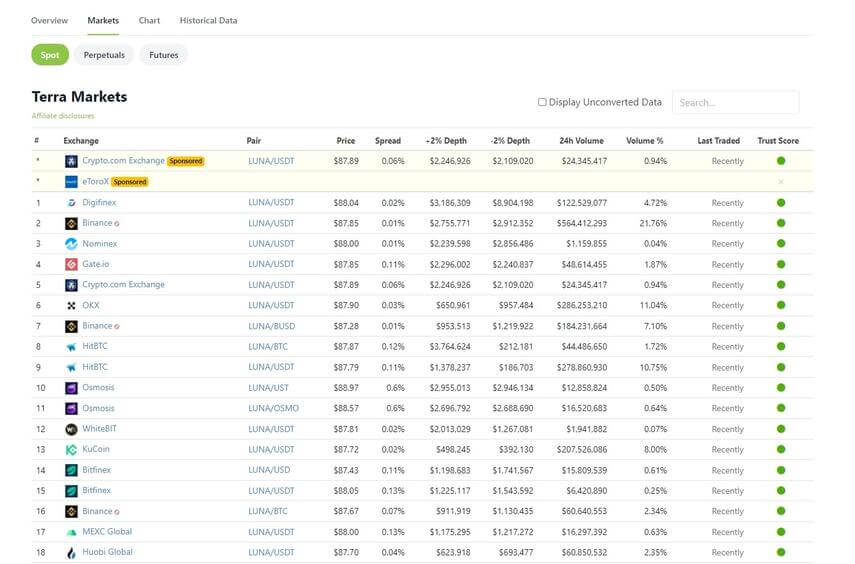Click the MEXC Global logo

71,532
